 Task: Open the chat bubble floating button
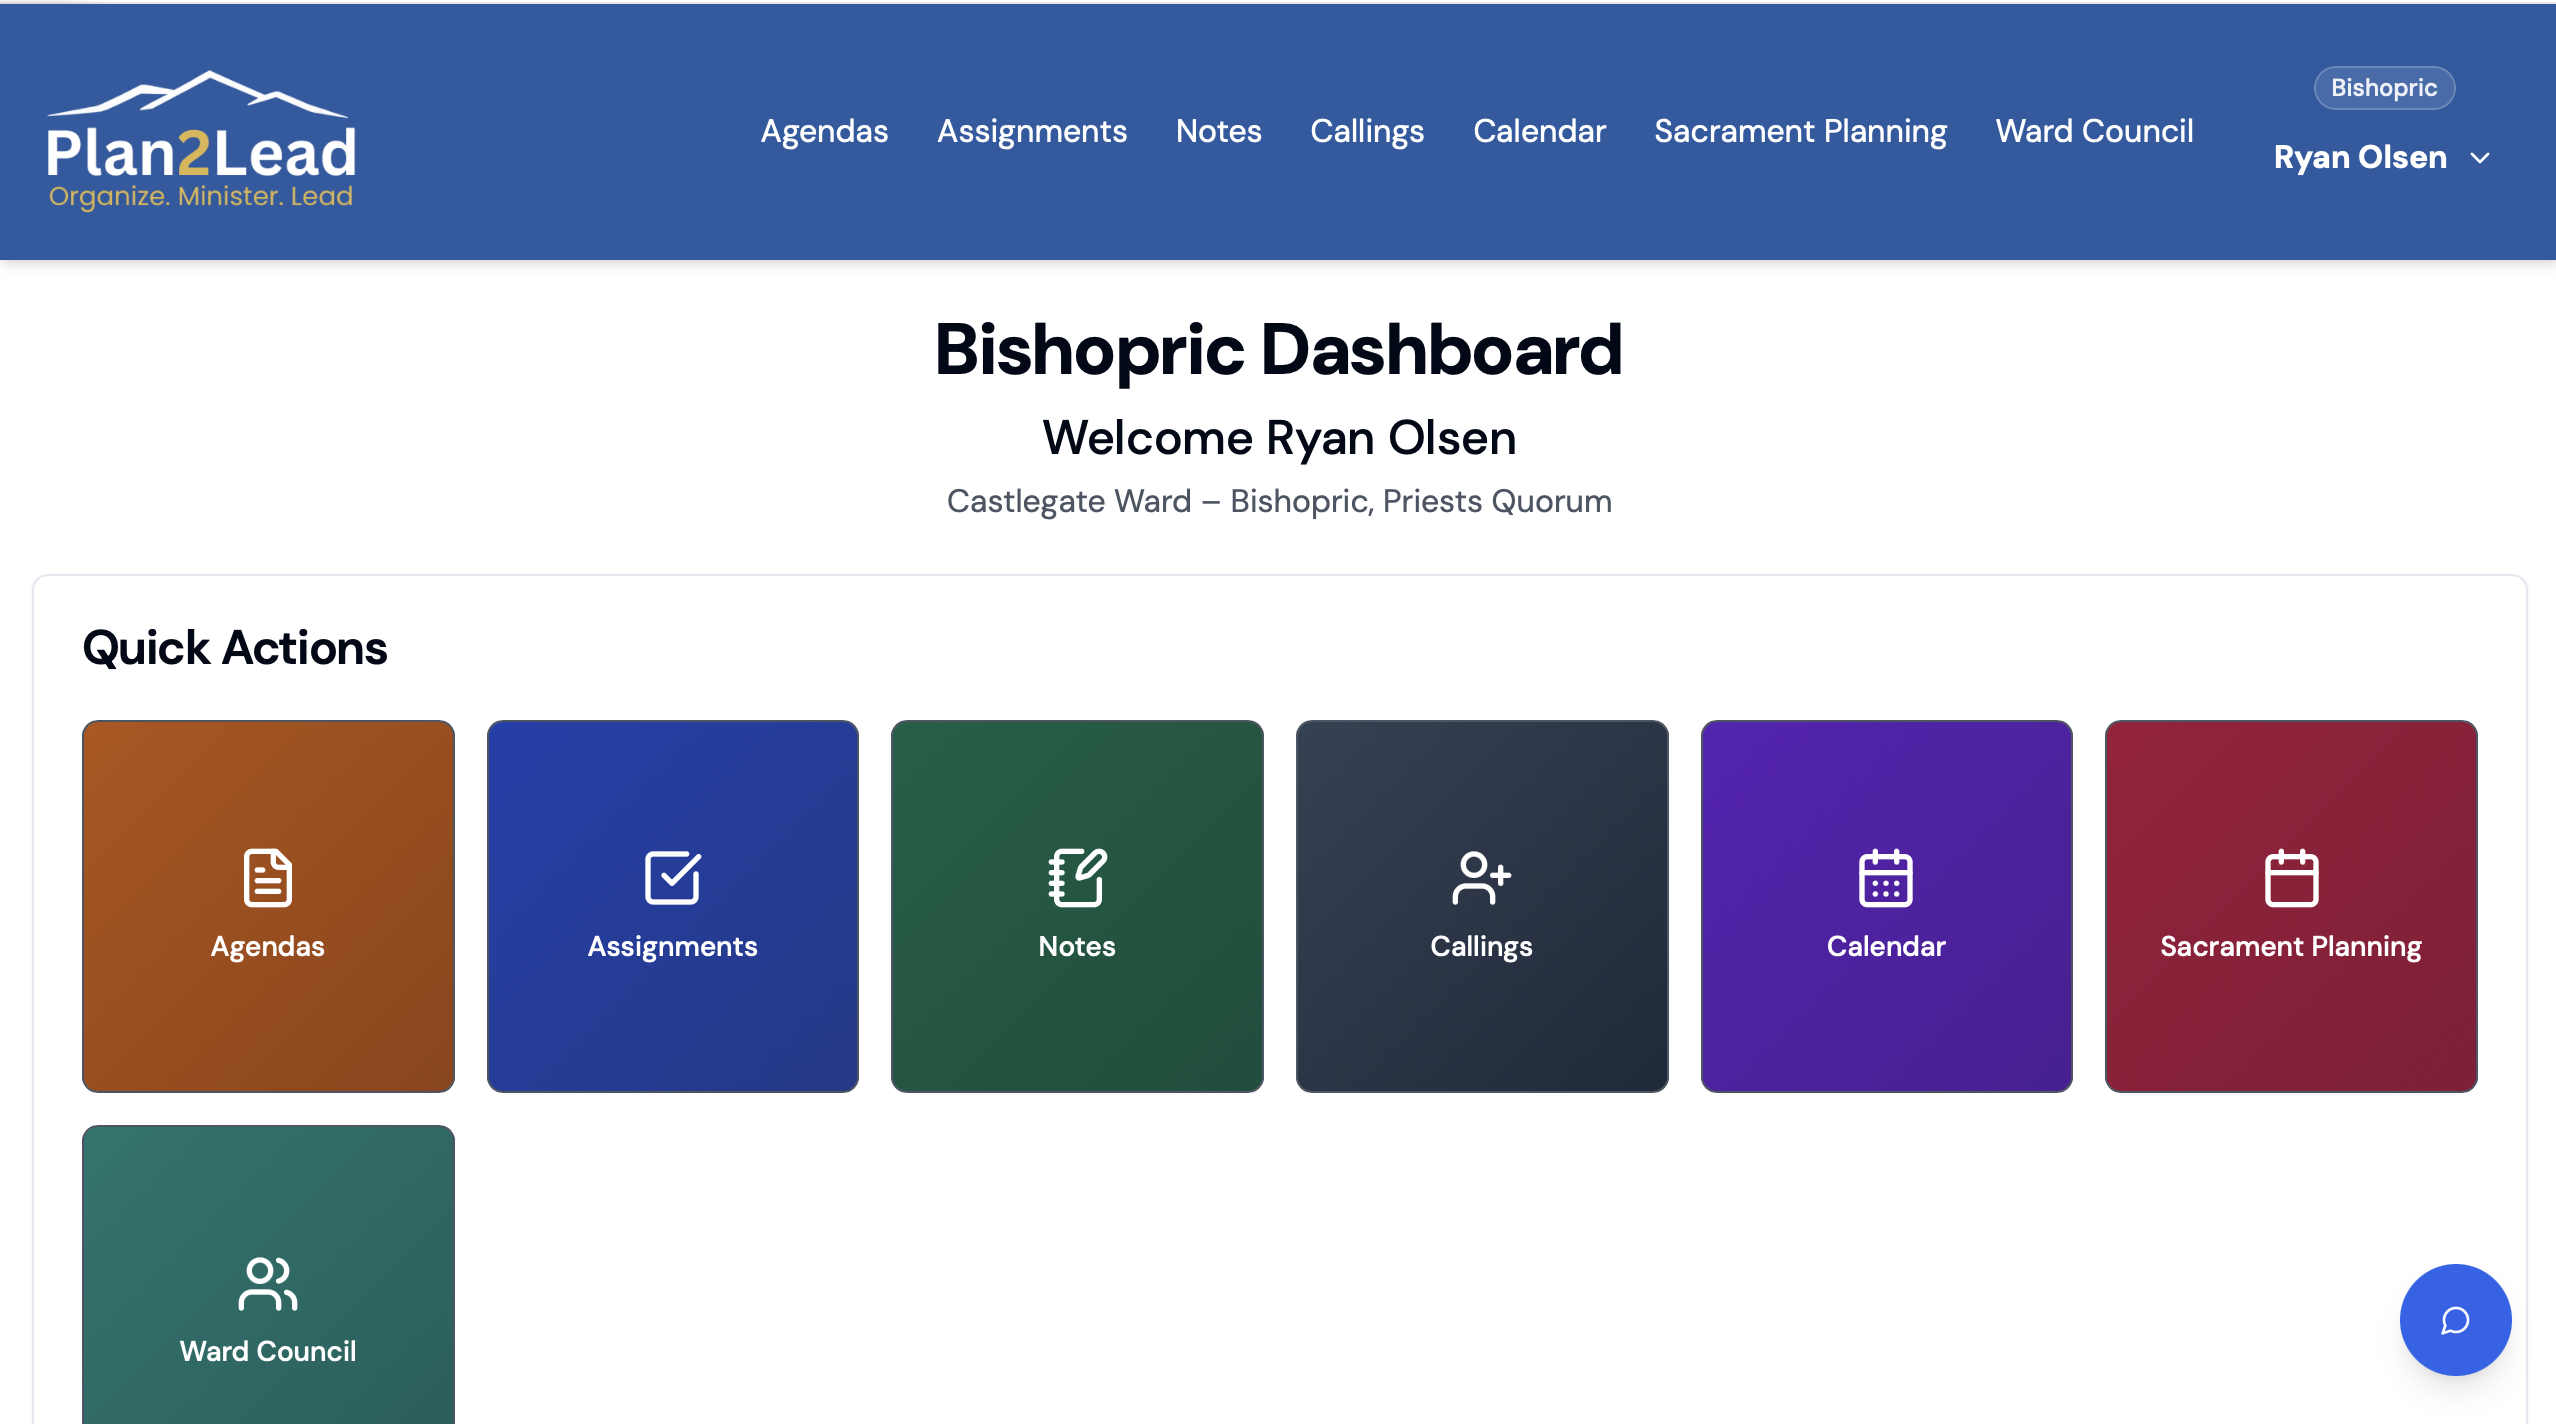click(2454, 1319)
